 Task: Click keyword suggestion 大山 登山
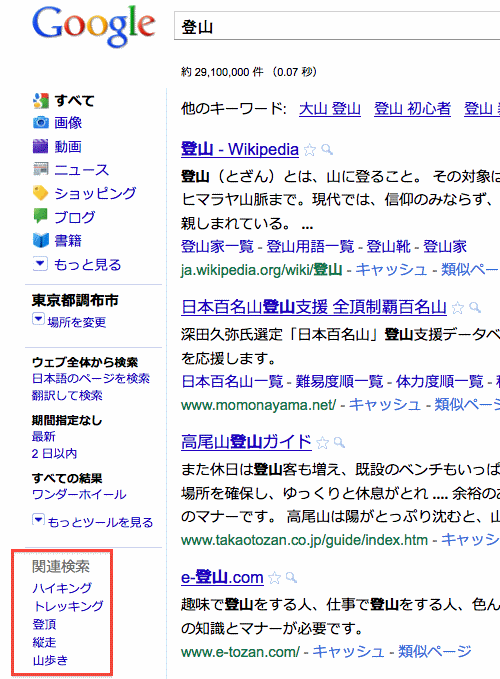[x=330, y=109]
